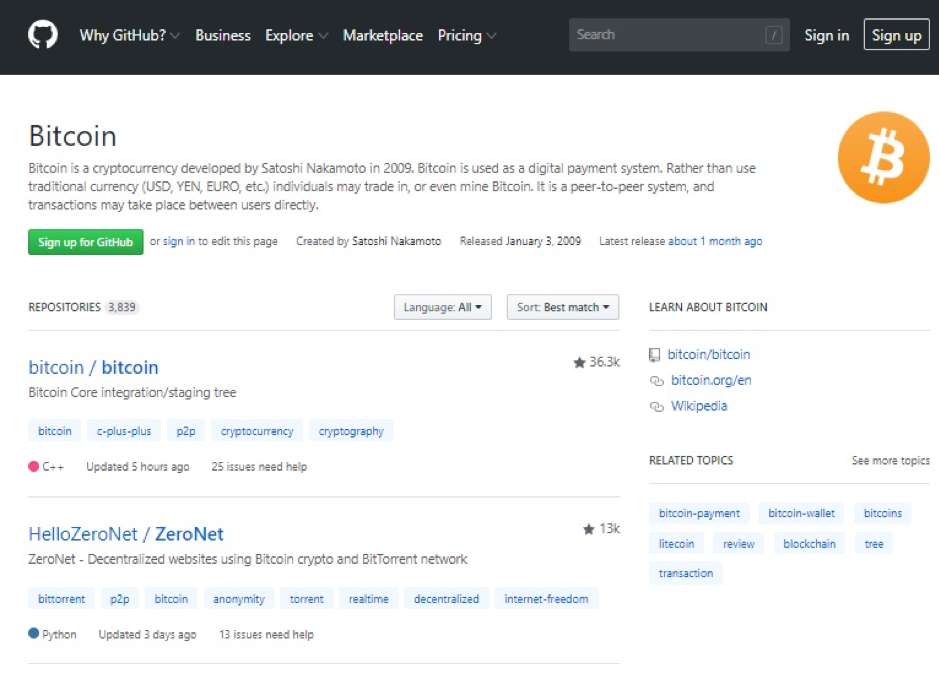The width and height of the screenshot is (939, 689).
Task: Click the review related topic
Action: coord(738,544)
